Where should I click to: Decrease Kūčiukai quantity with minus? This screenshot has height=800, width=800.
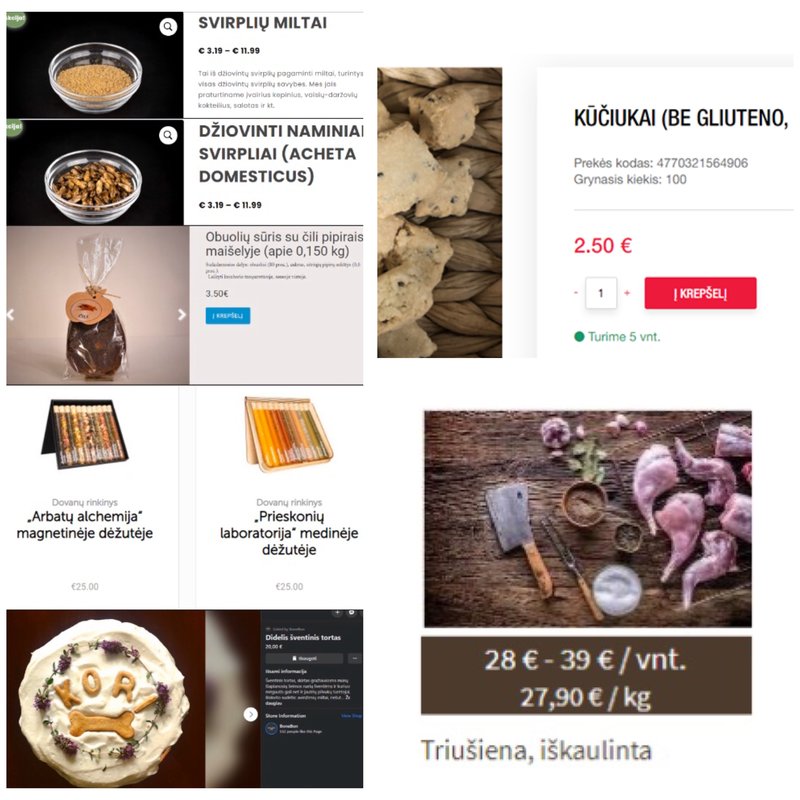click(576, 293)
